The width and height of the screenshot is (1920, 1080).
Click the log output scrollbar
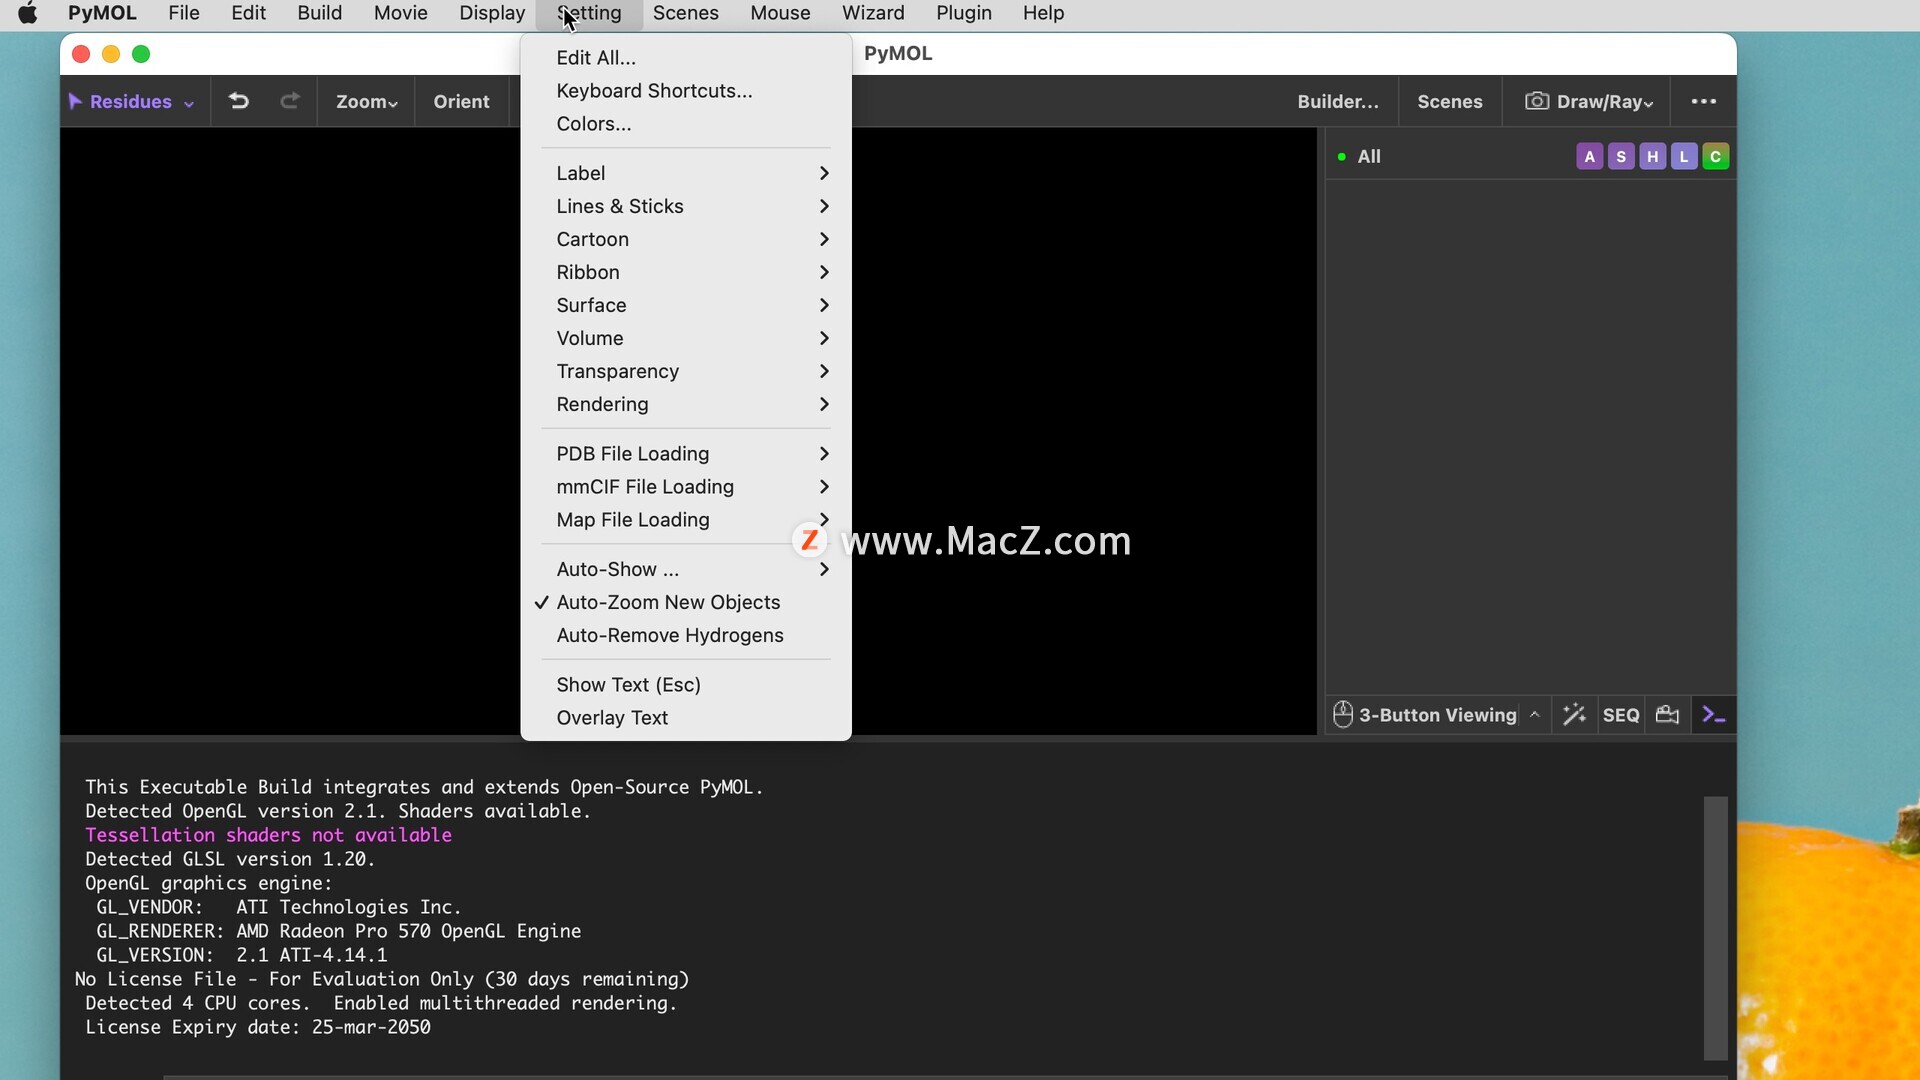tap(1716, 927)
